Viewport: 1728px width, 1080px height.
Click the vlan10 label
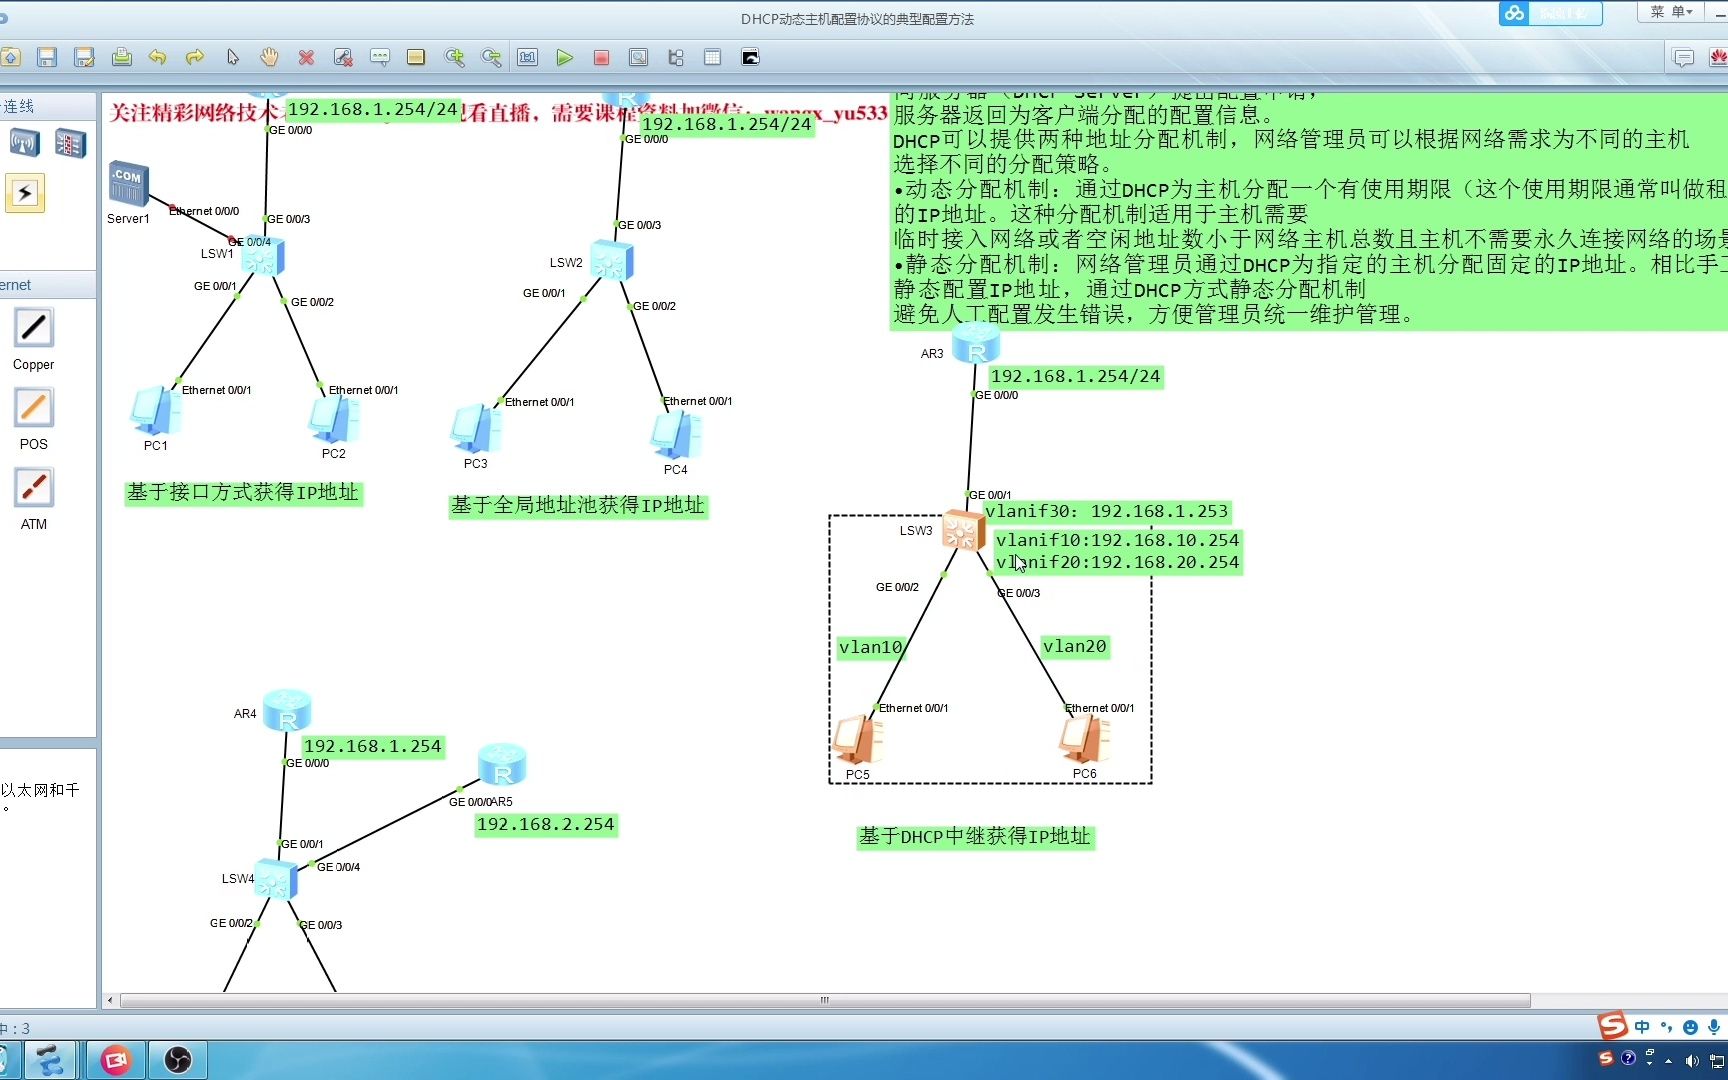click(x=871, y=648)
